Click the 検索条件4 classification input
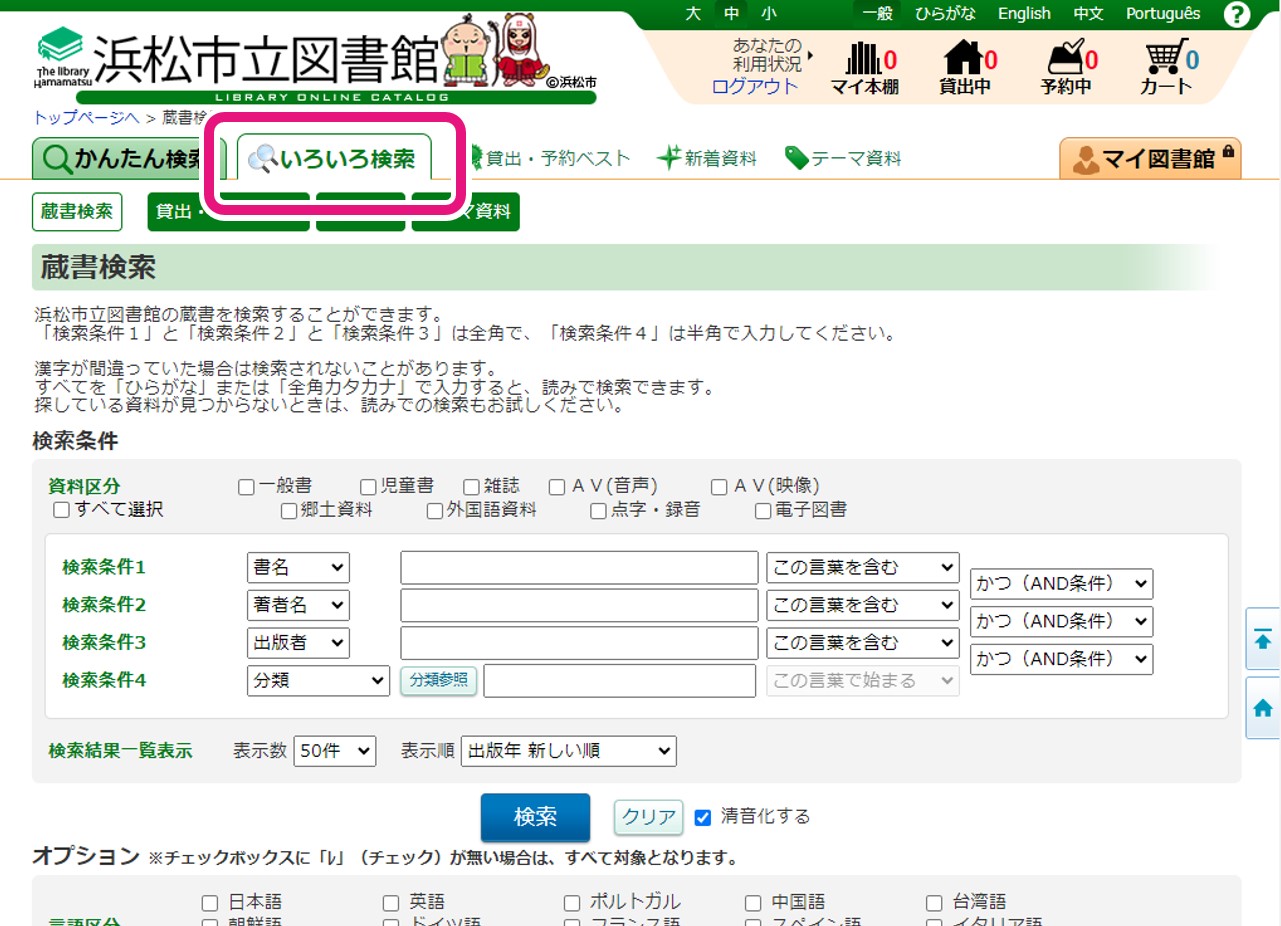Viewport: 1281px width, 926px height. click(x=620, y=681)
